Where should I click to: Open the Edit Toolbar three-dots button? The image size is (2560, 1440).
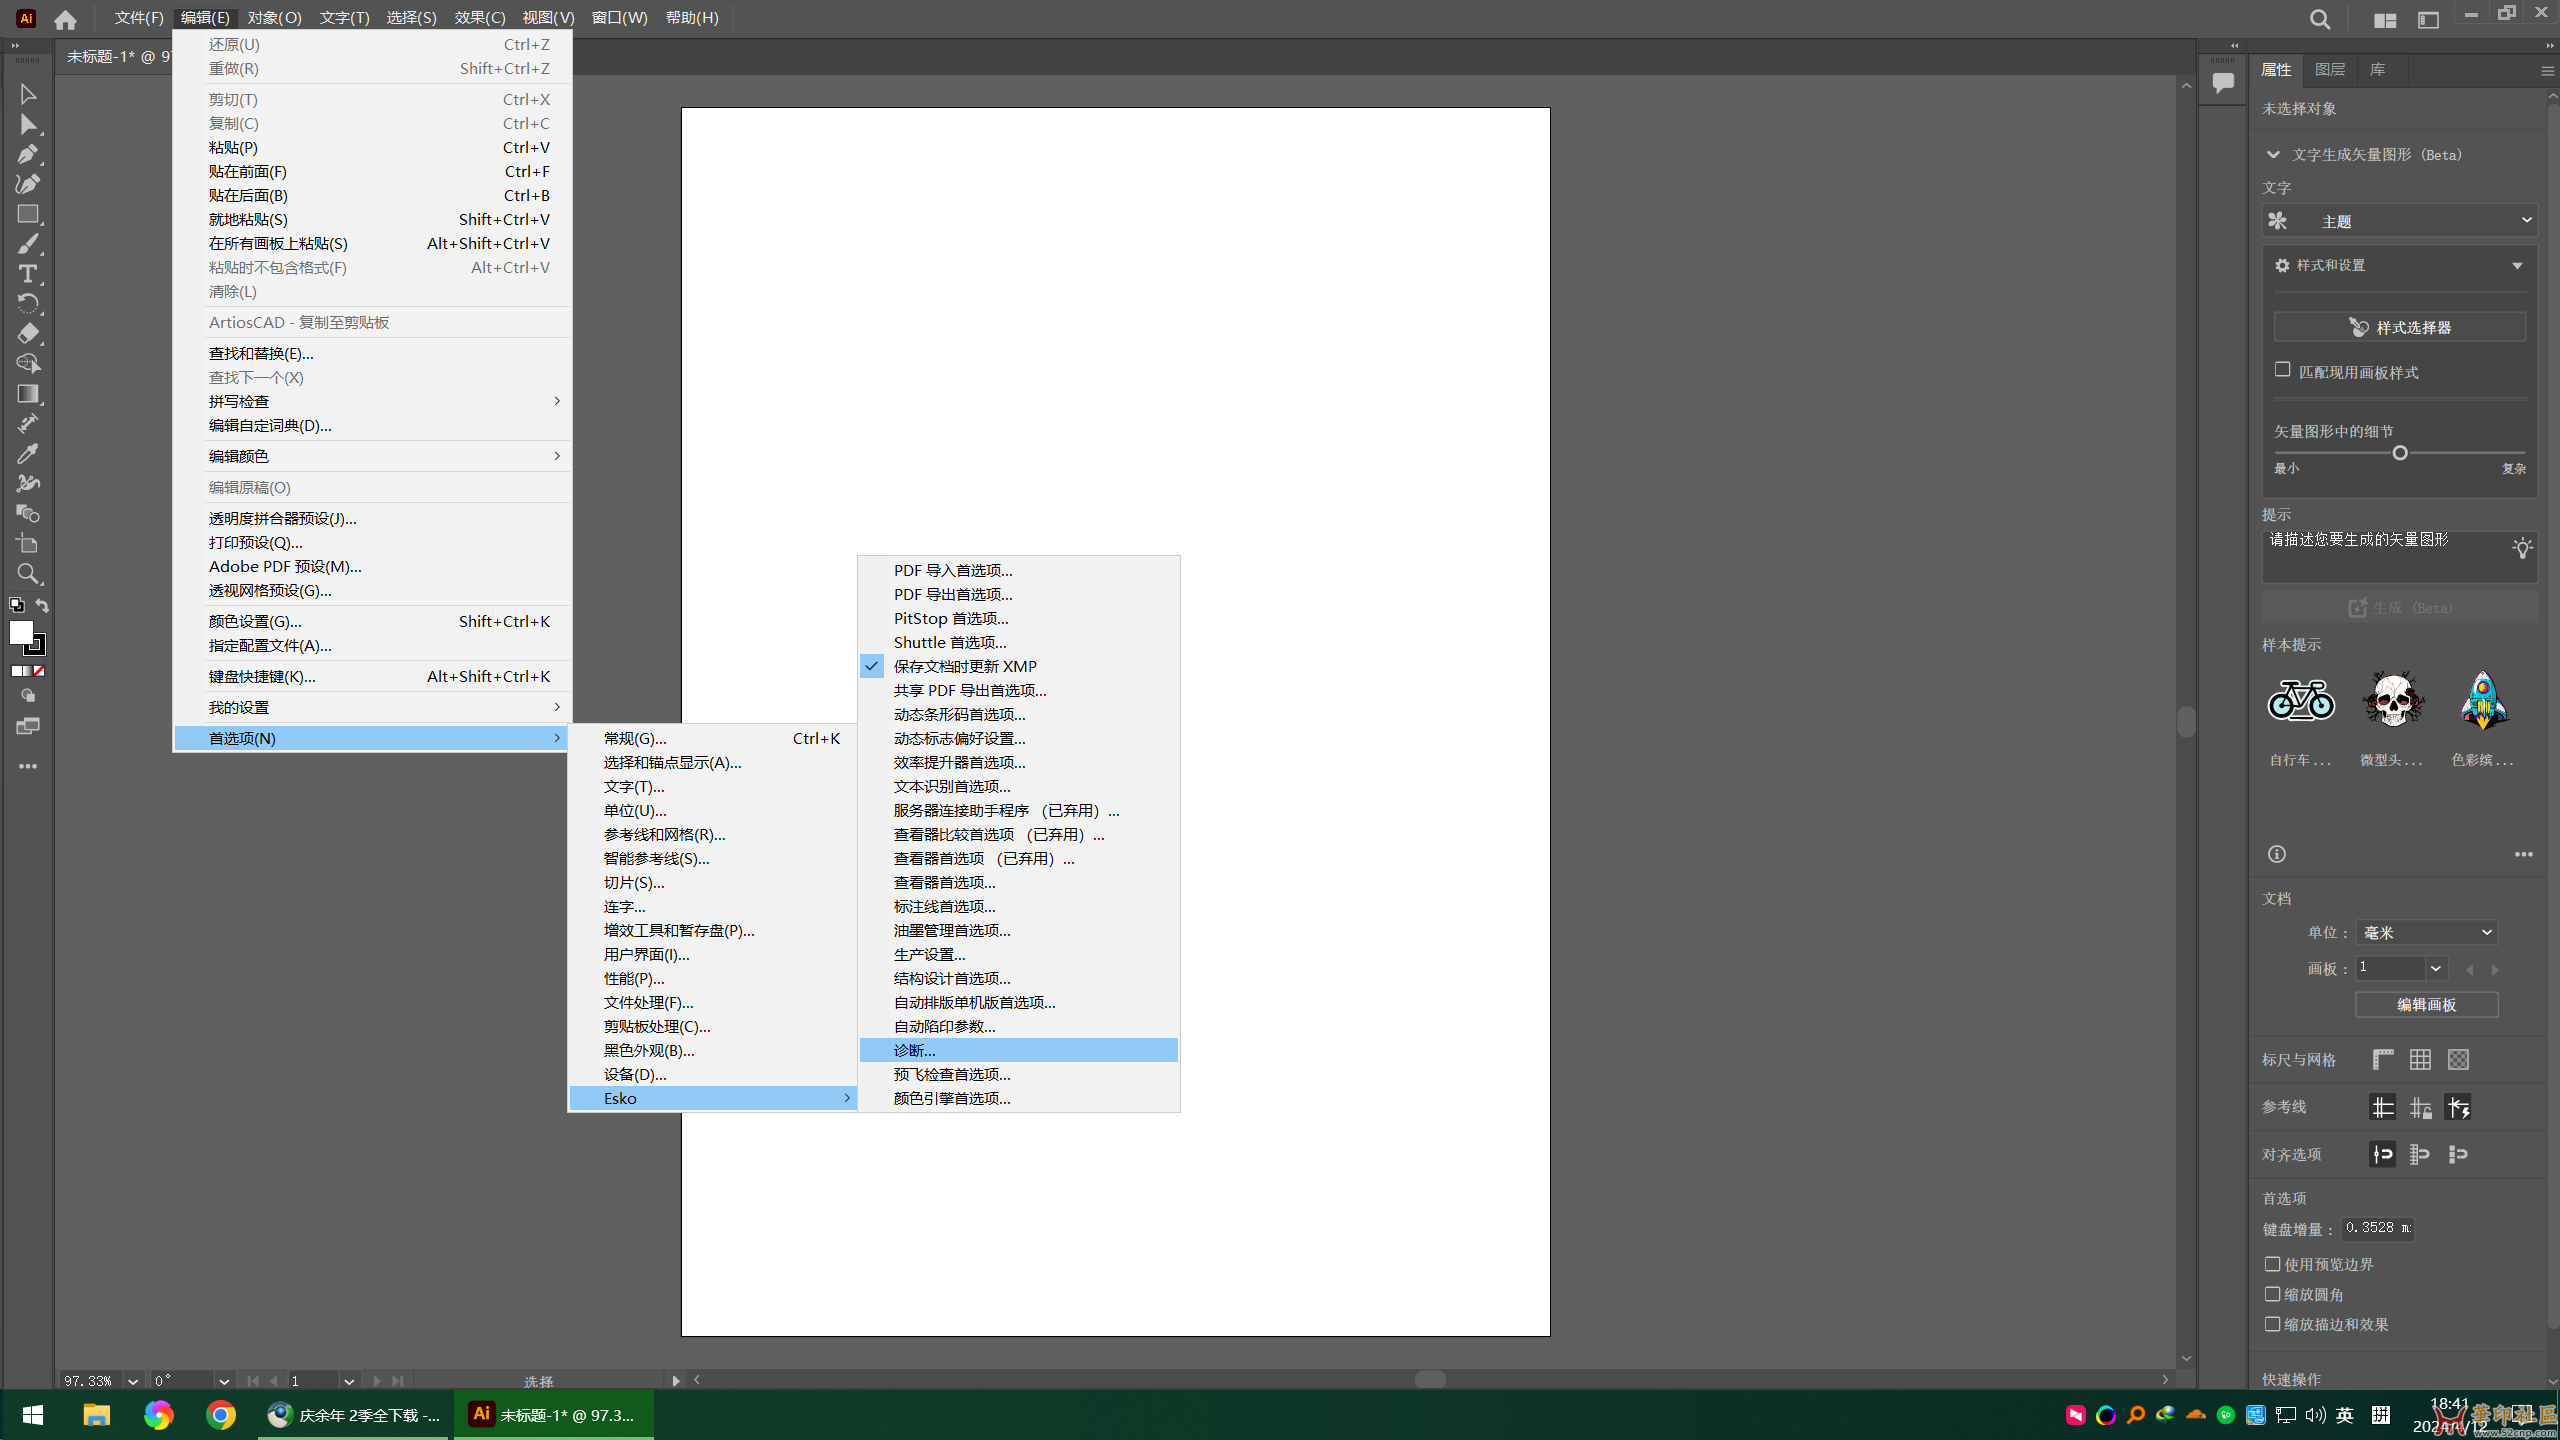click(28, 766)
